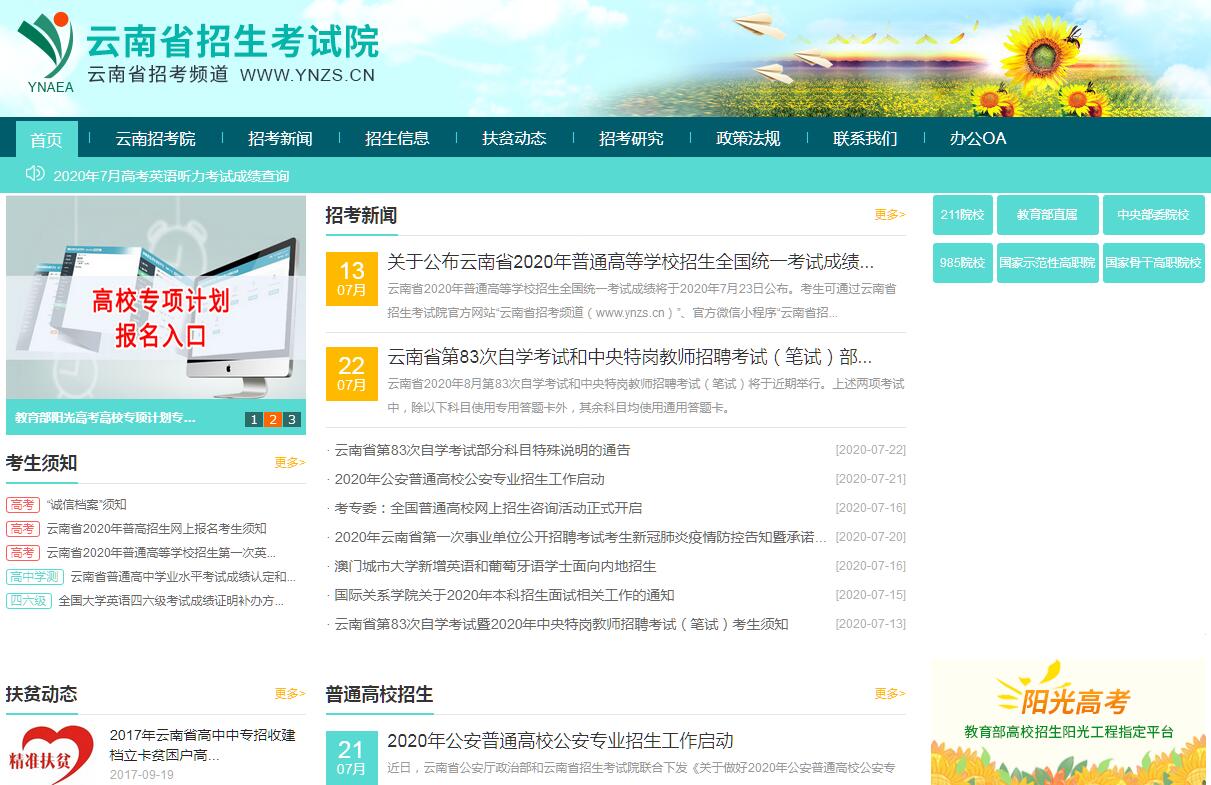
Task: Click the teal 21 July date badge
Action: pyautogui.click(x=351, y=757)
